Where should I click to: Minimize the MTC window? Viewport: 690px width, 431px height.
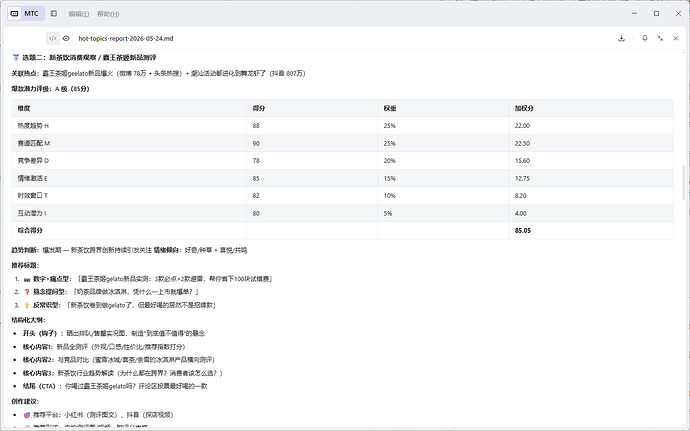(634, 14)
